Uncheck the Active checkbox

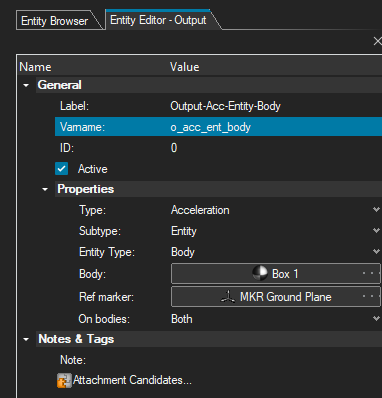61,169
